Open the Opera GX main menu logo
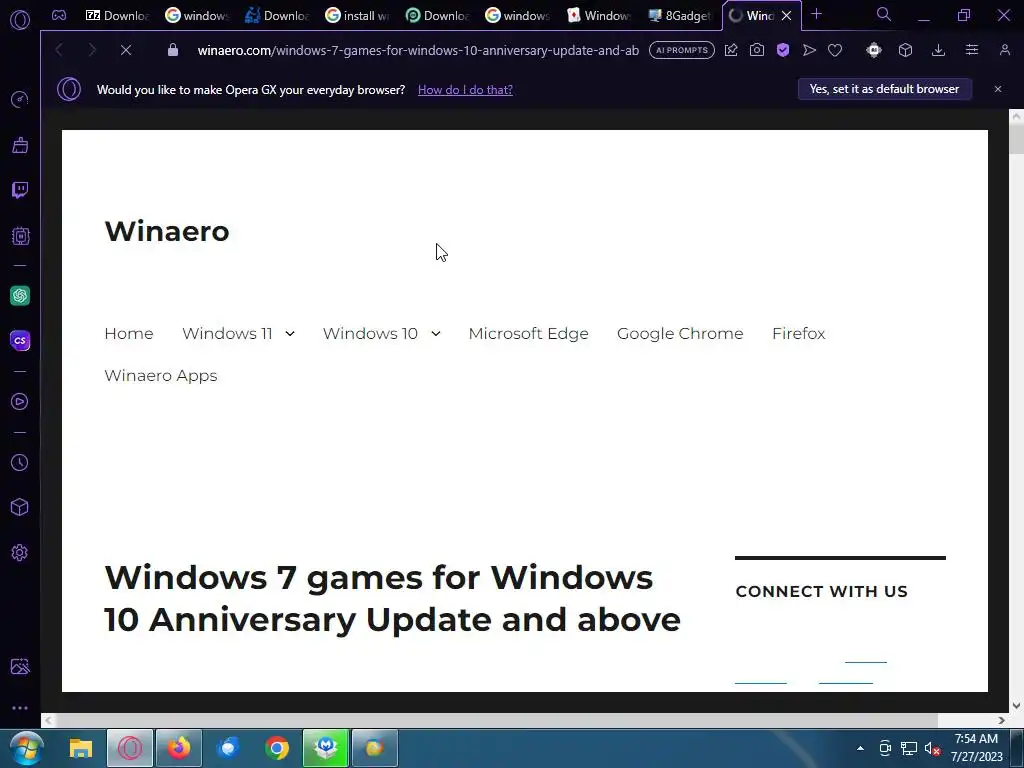The image size is (1024, 768). [20, 20]
